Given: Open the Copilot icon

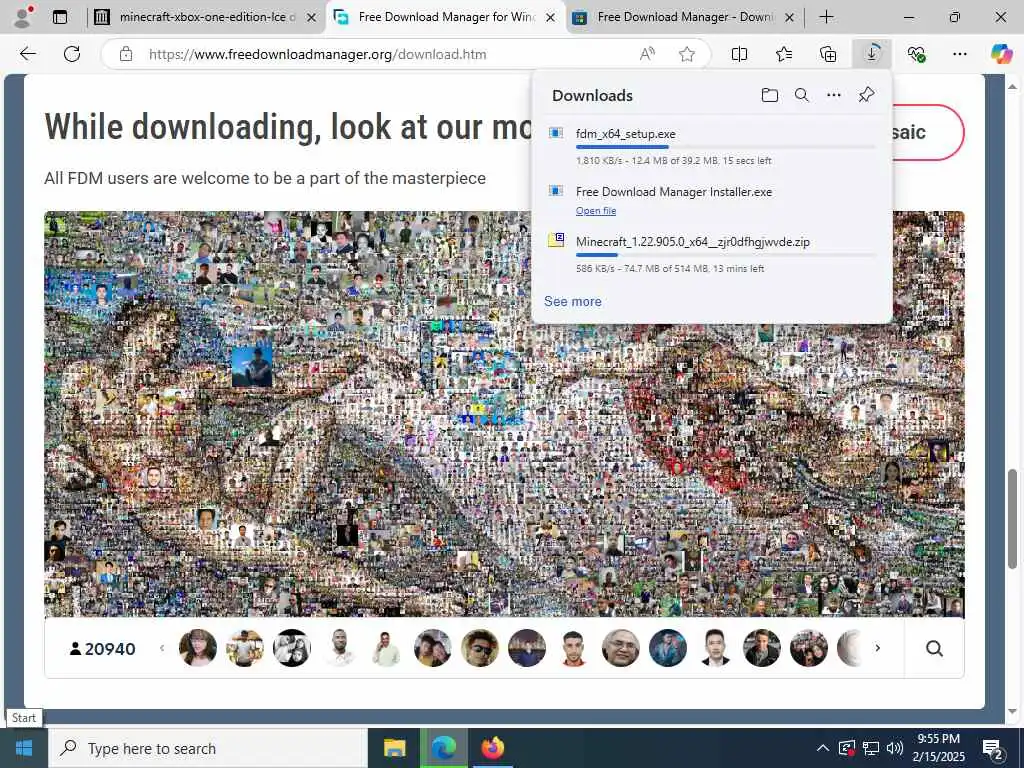Looking at the screenshot, I should (x=1001, y=54).
